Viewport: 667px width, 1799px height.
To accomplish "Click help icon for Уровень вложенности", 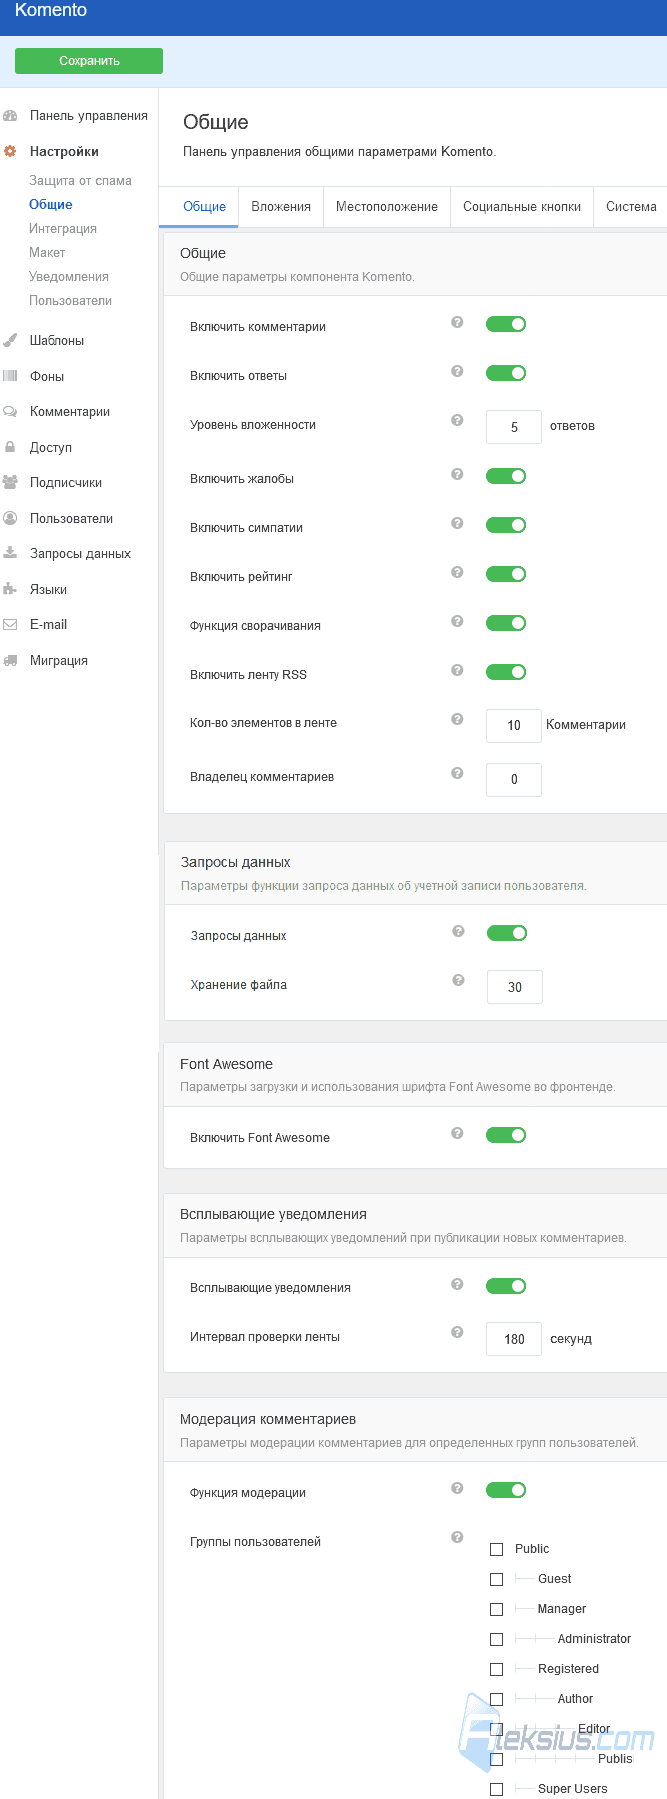I will [x=457, y=420].
